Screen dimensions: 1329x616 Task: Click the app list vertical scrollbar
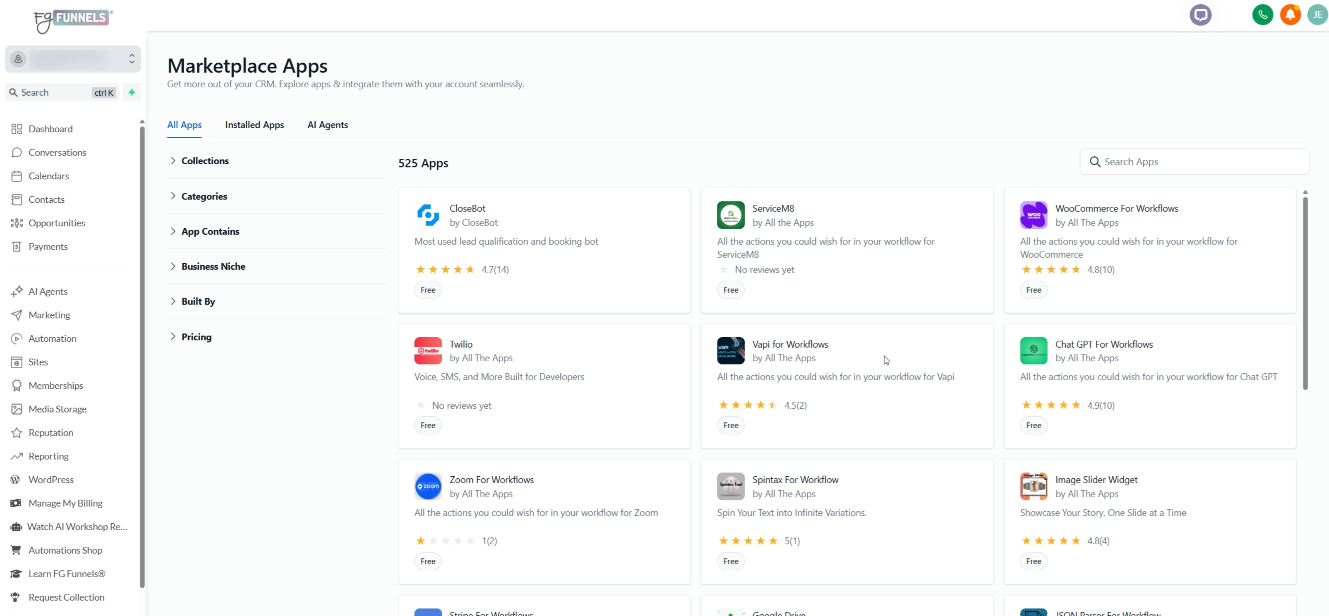click(x=1305, y=292)
